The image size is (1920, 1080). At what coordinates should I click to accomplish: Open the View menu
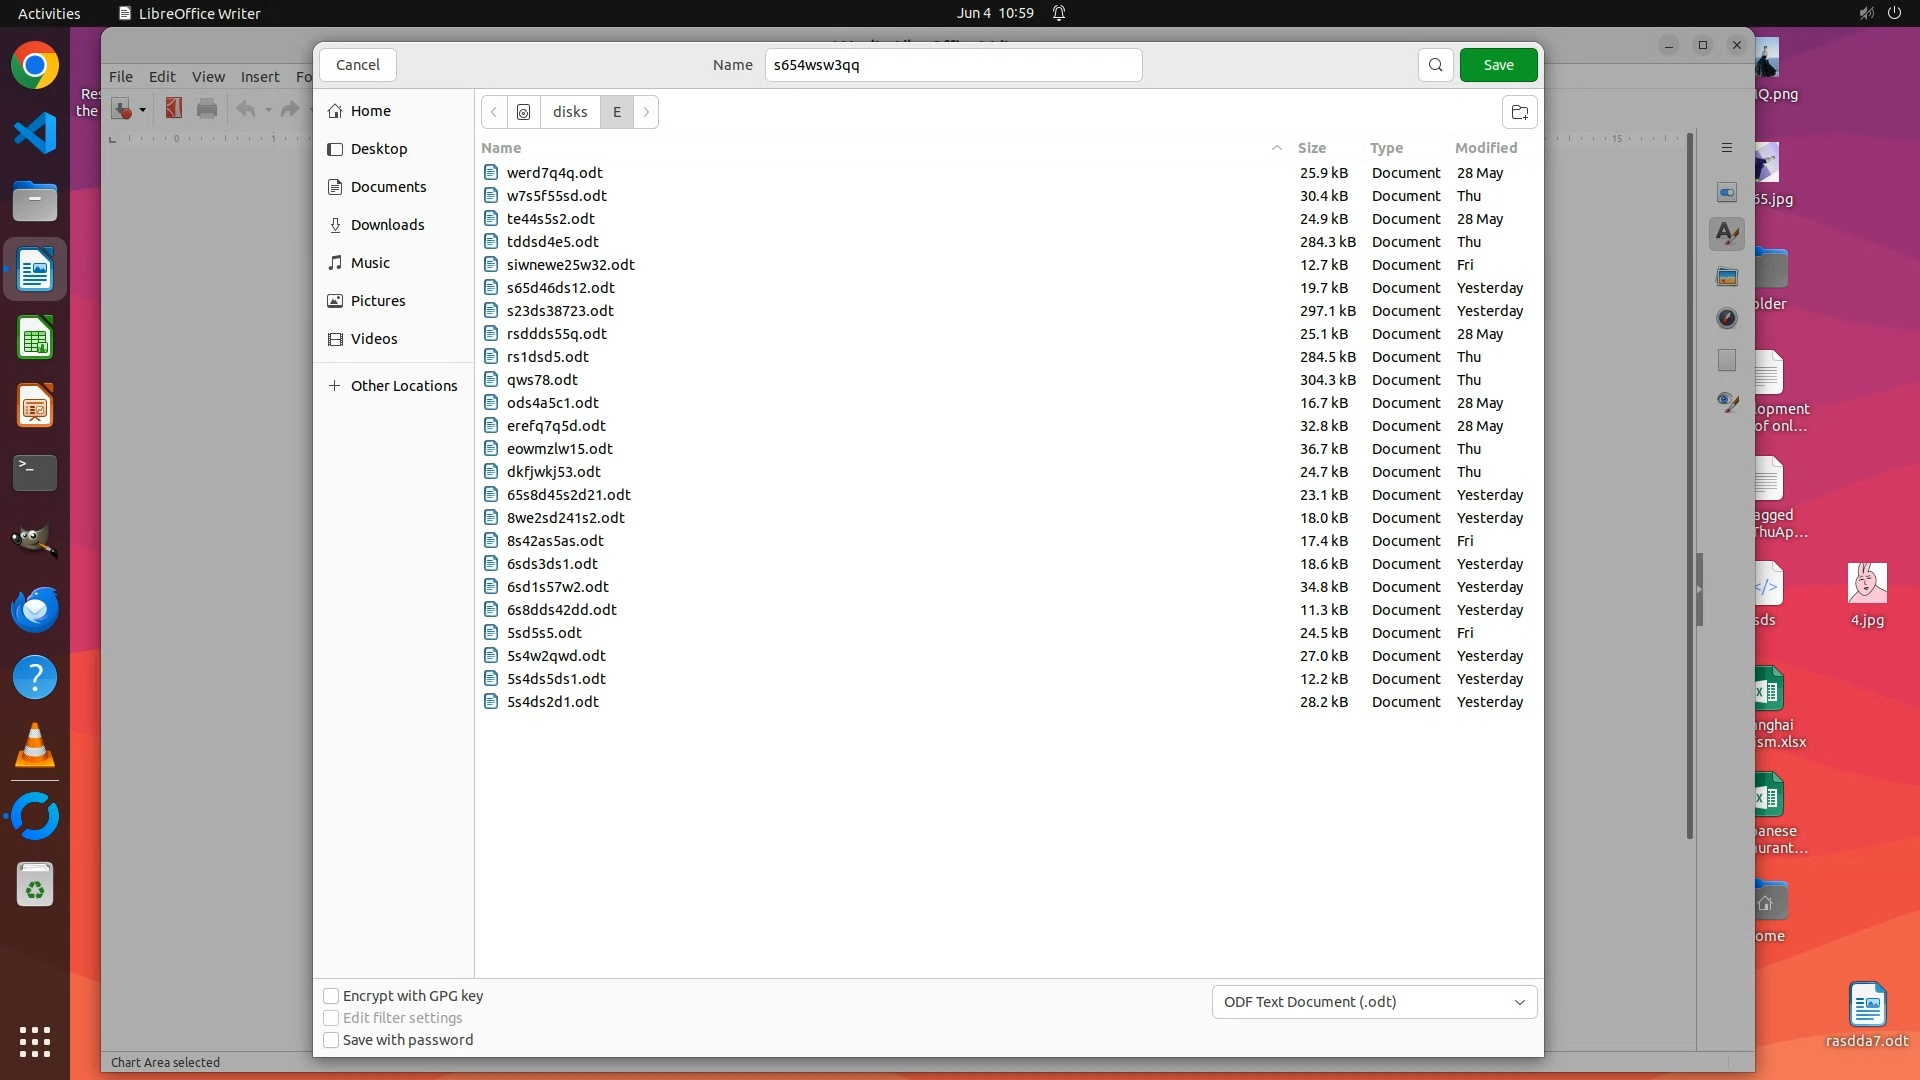tap(208, 77)
